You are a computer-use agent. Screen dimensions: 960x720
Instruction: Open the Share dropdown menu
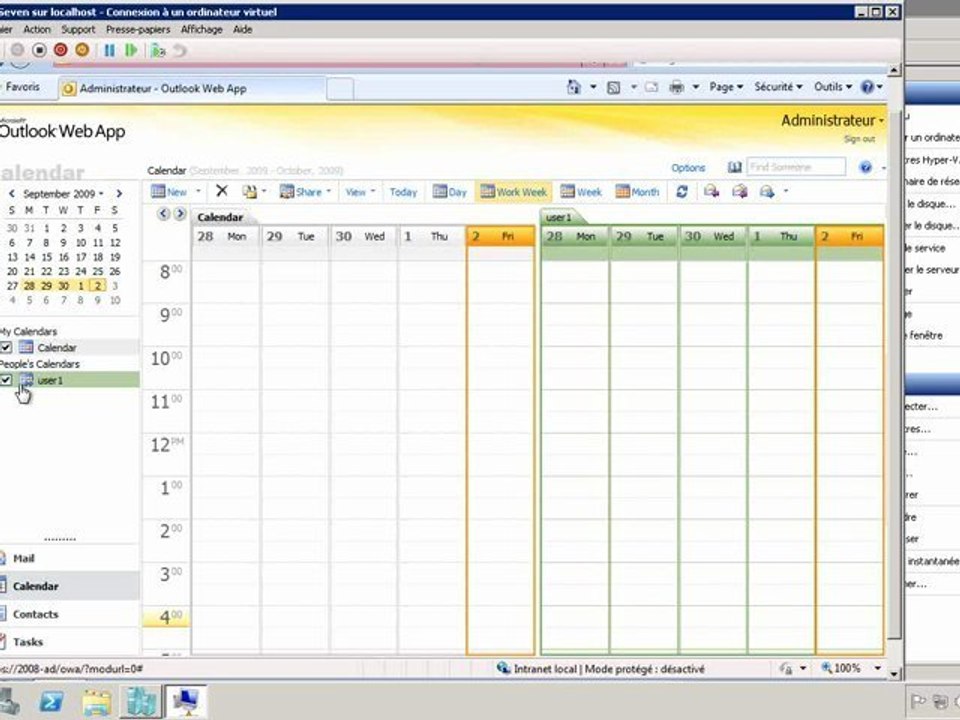[x=305, y=192]
